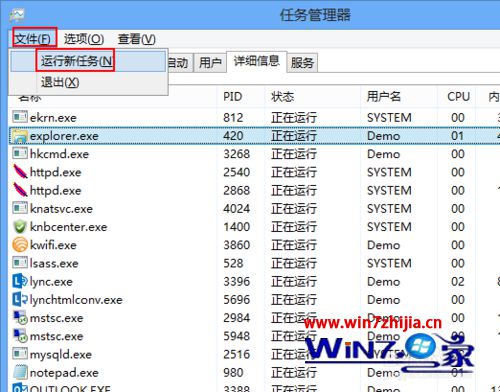Click the knatsvc.exe process icon
This screenshot has height=392, width=500.
pos(20,208)
